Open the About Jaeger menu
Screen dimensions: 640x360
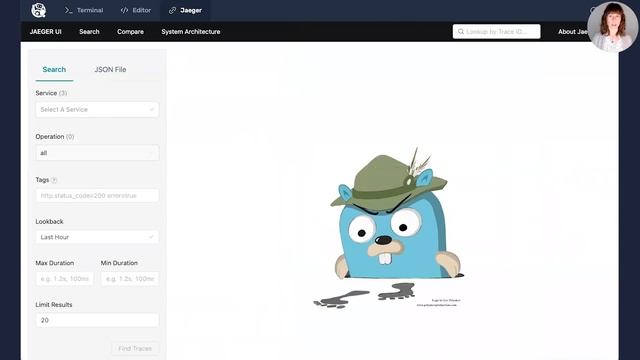(573, 31)
